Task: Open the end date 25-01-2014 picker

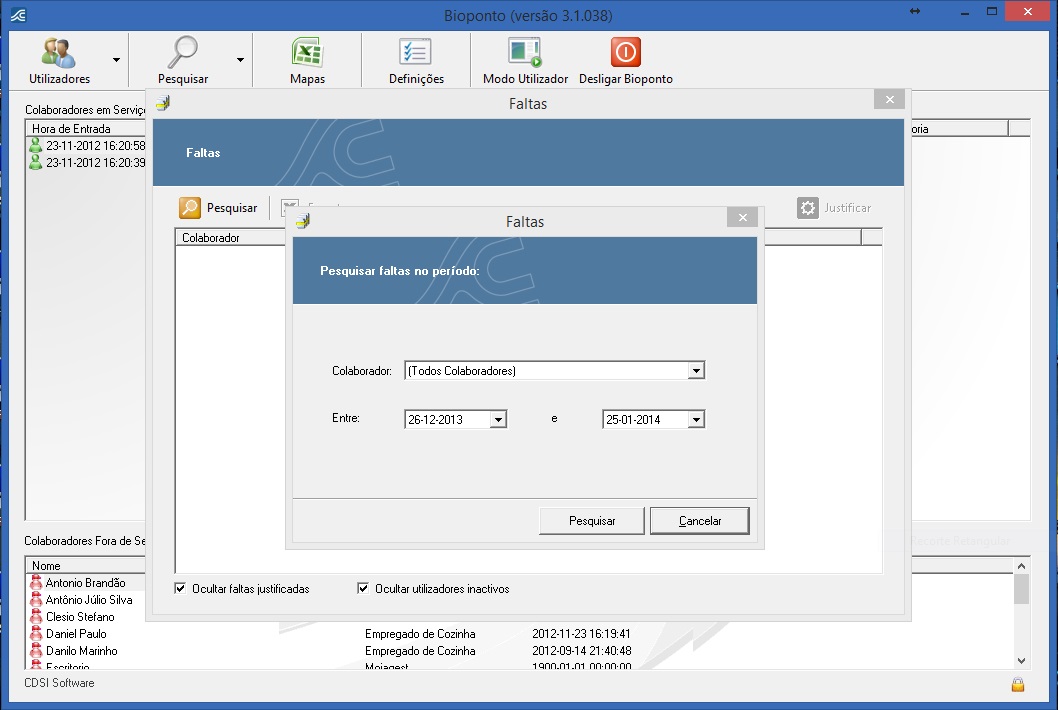Action: (696, 420)
